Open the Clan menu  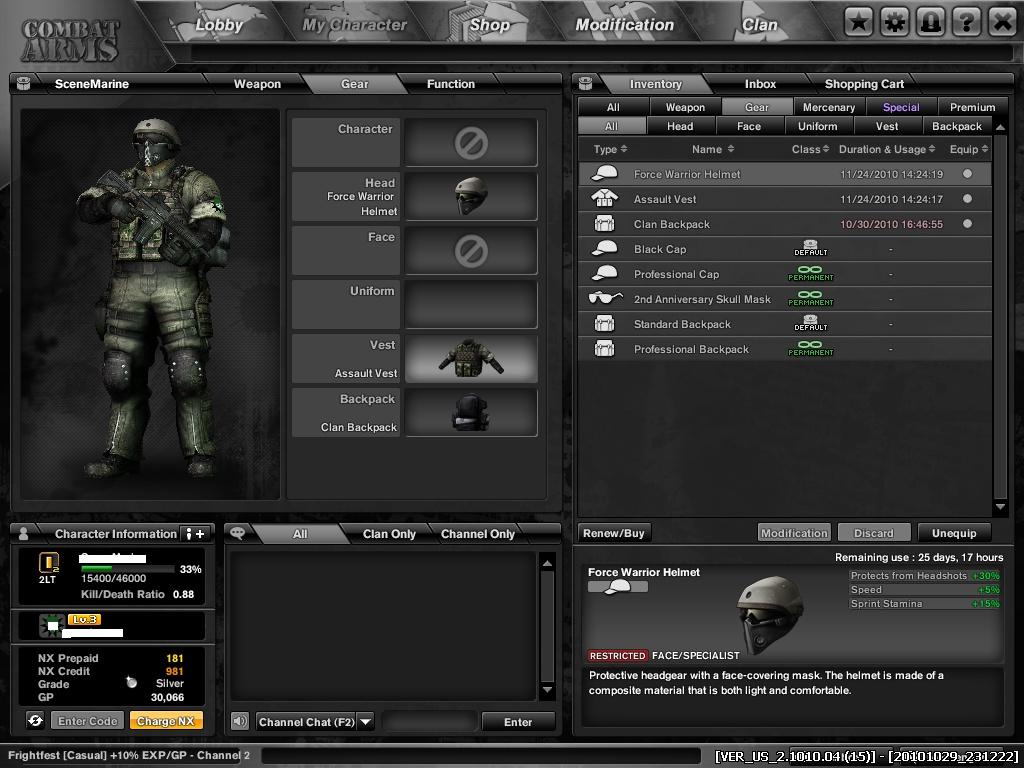(760, 25)
